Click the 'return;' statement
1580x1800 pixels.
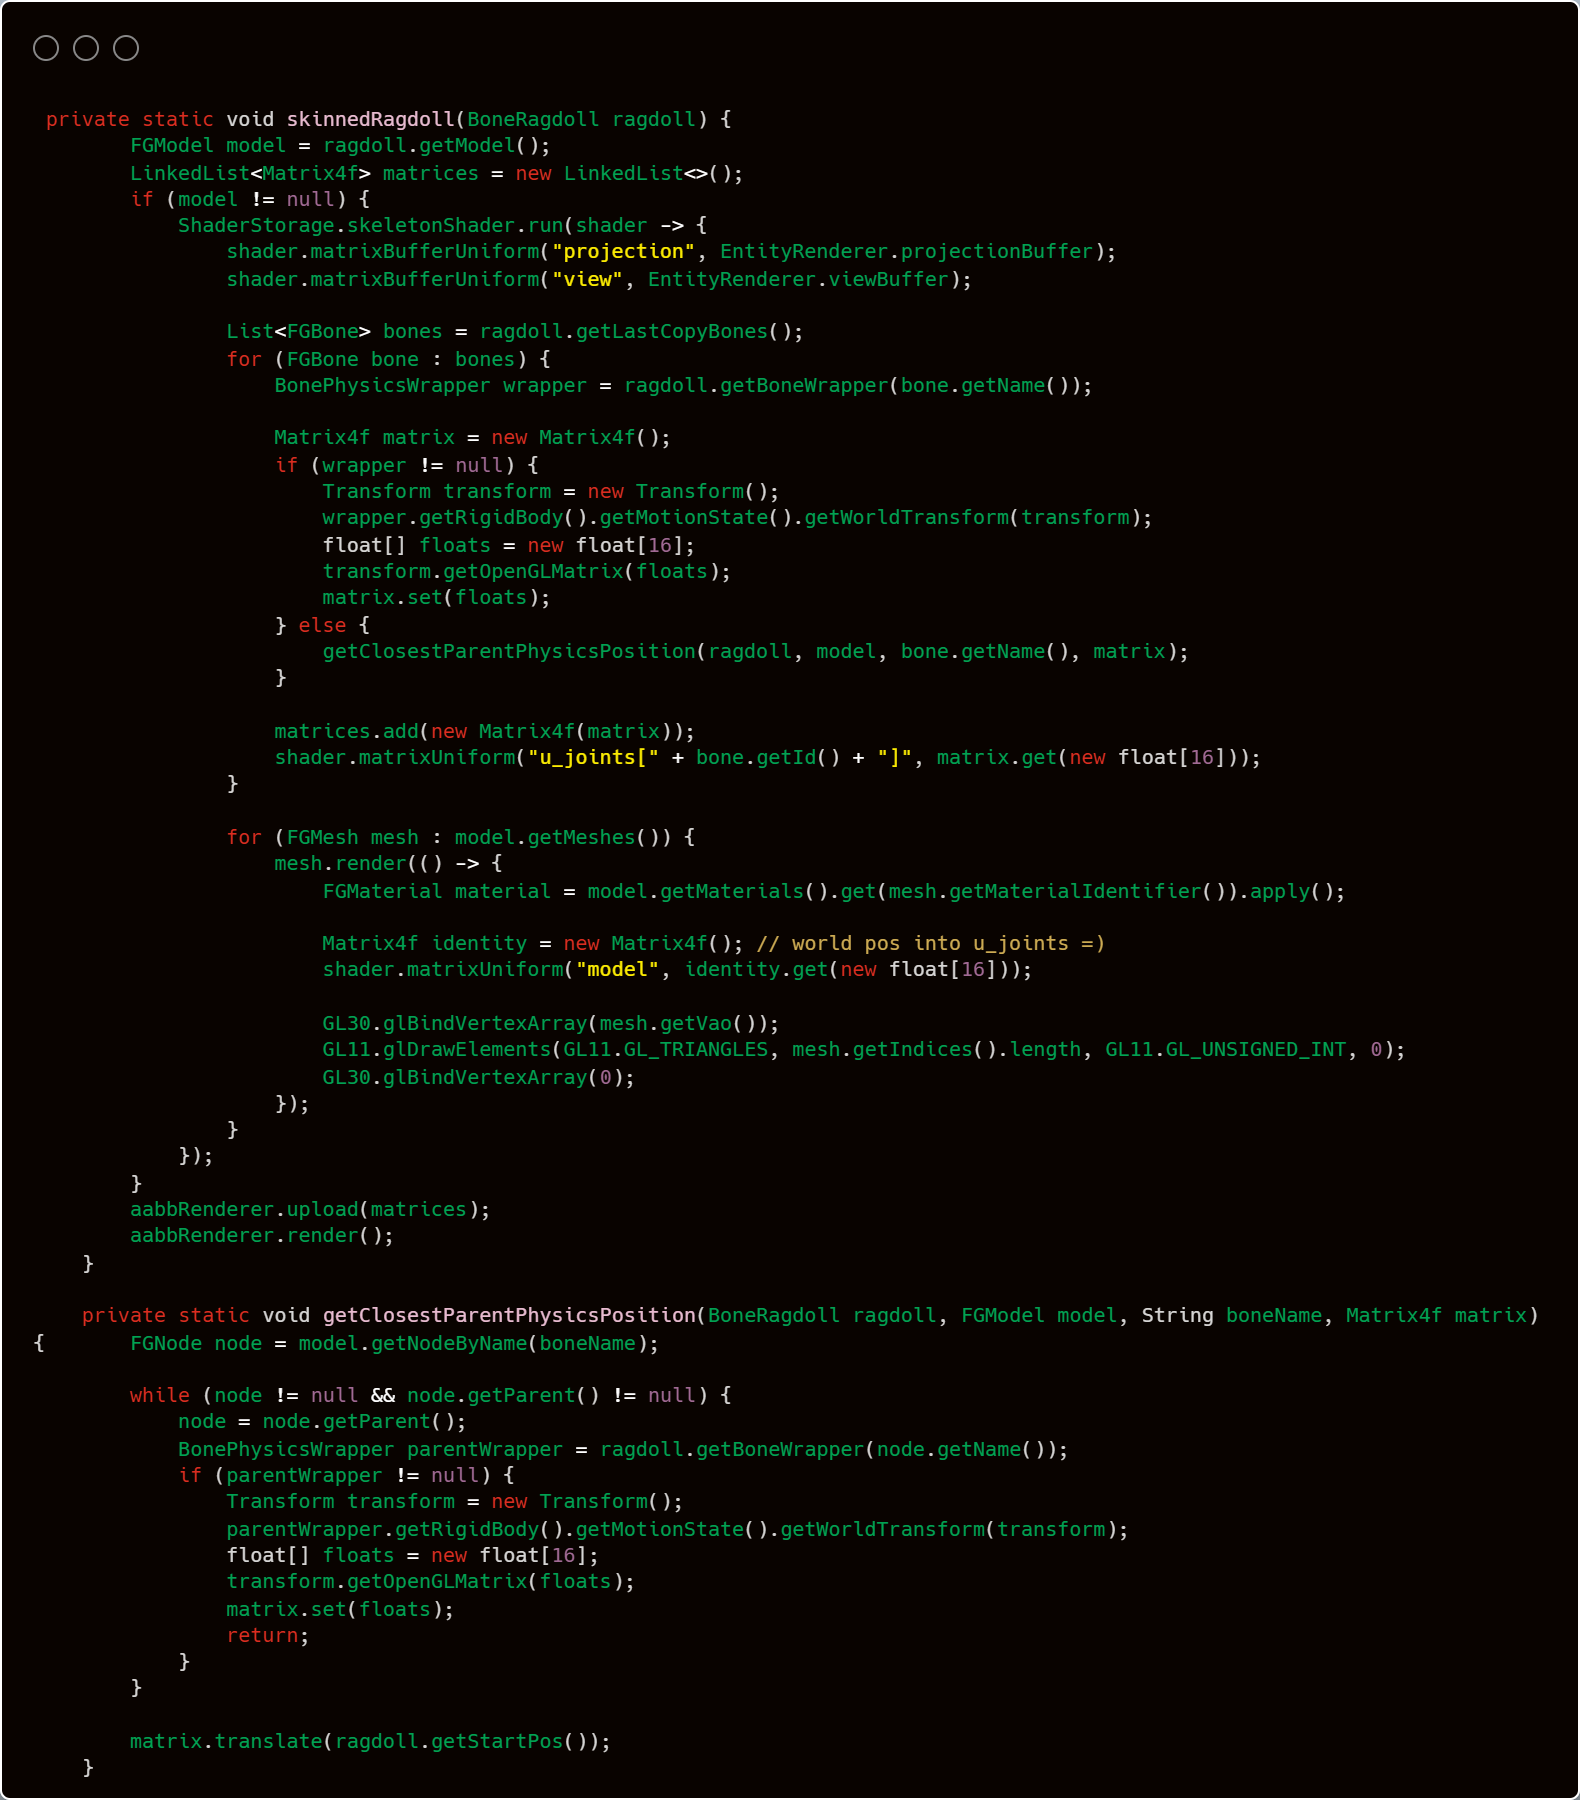pos(269,1635)
